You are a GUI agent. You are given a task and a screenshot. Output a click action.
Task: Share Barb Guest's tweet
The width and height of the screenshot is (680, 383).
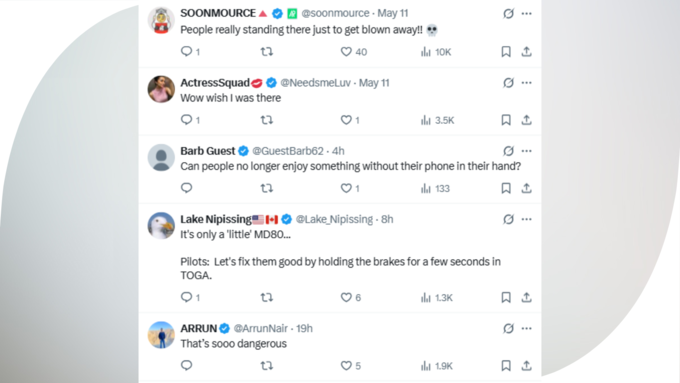click(x=526, y=188)
